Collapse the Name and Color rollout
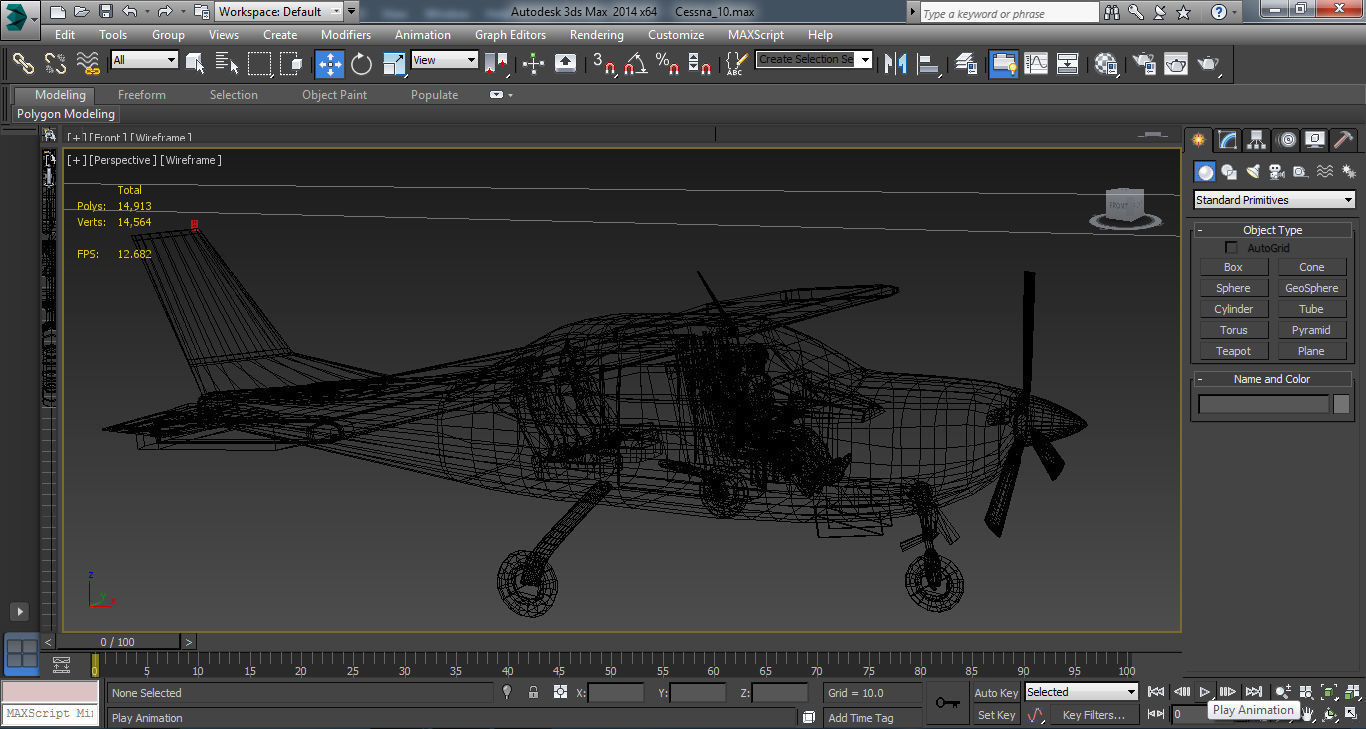This screenshot has width=1366, height=729. (1272, 379)
